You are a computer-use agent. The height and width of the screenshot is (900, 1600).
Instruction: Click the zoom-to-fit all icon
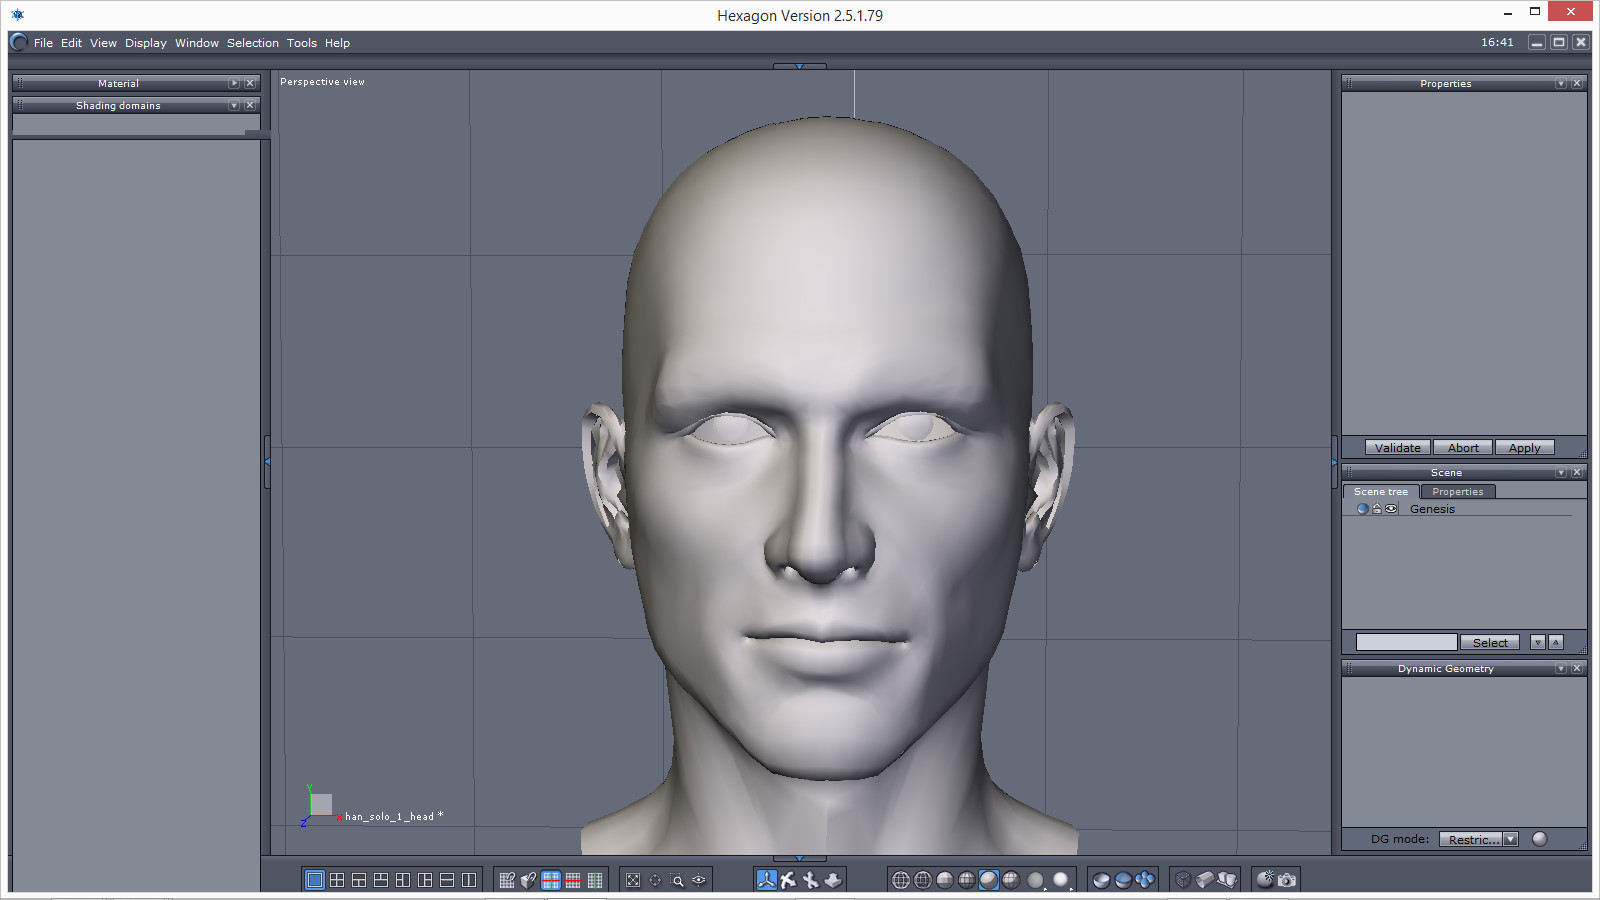pos(633,880)
